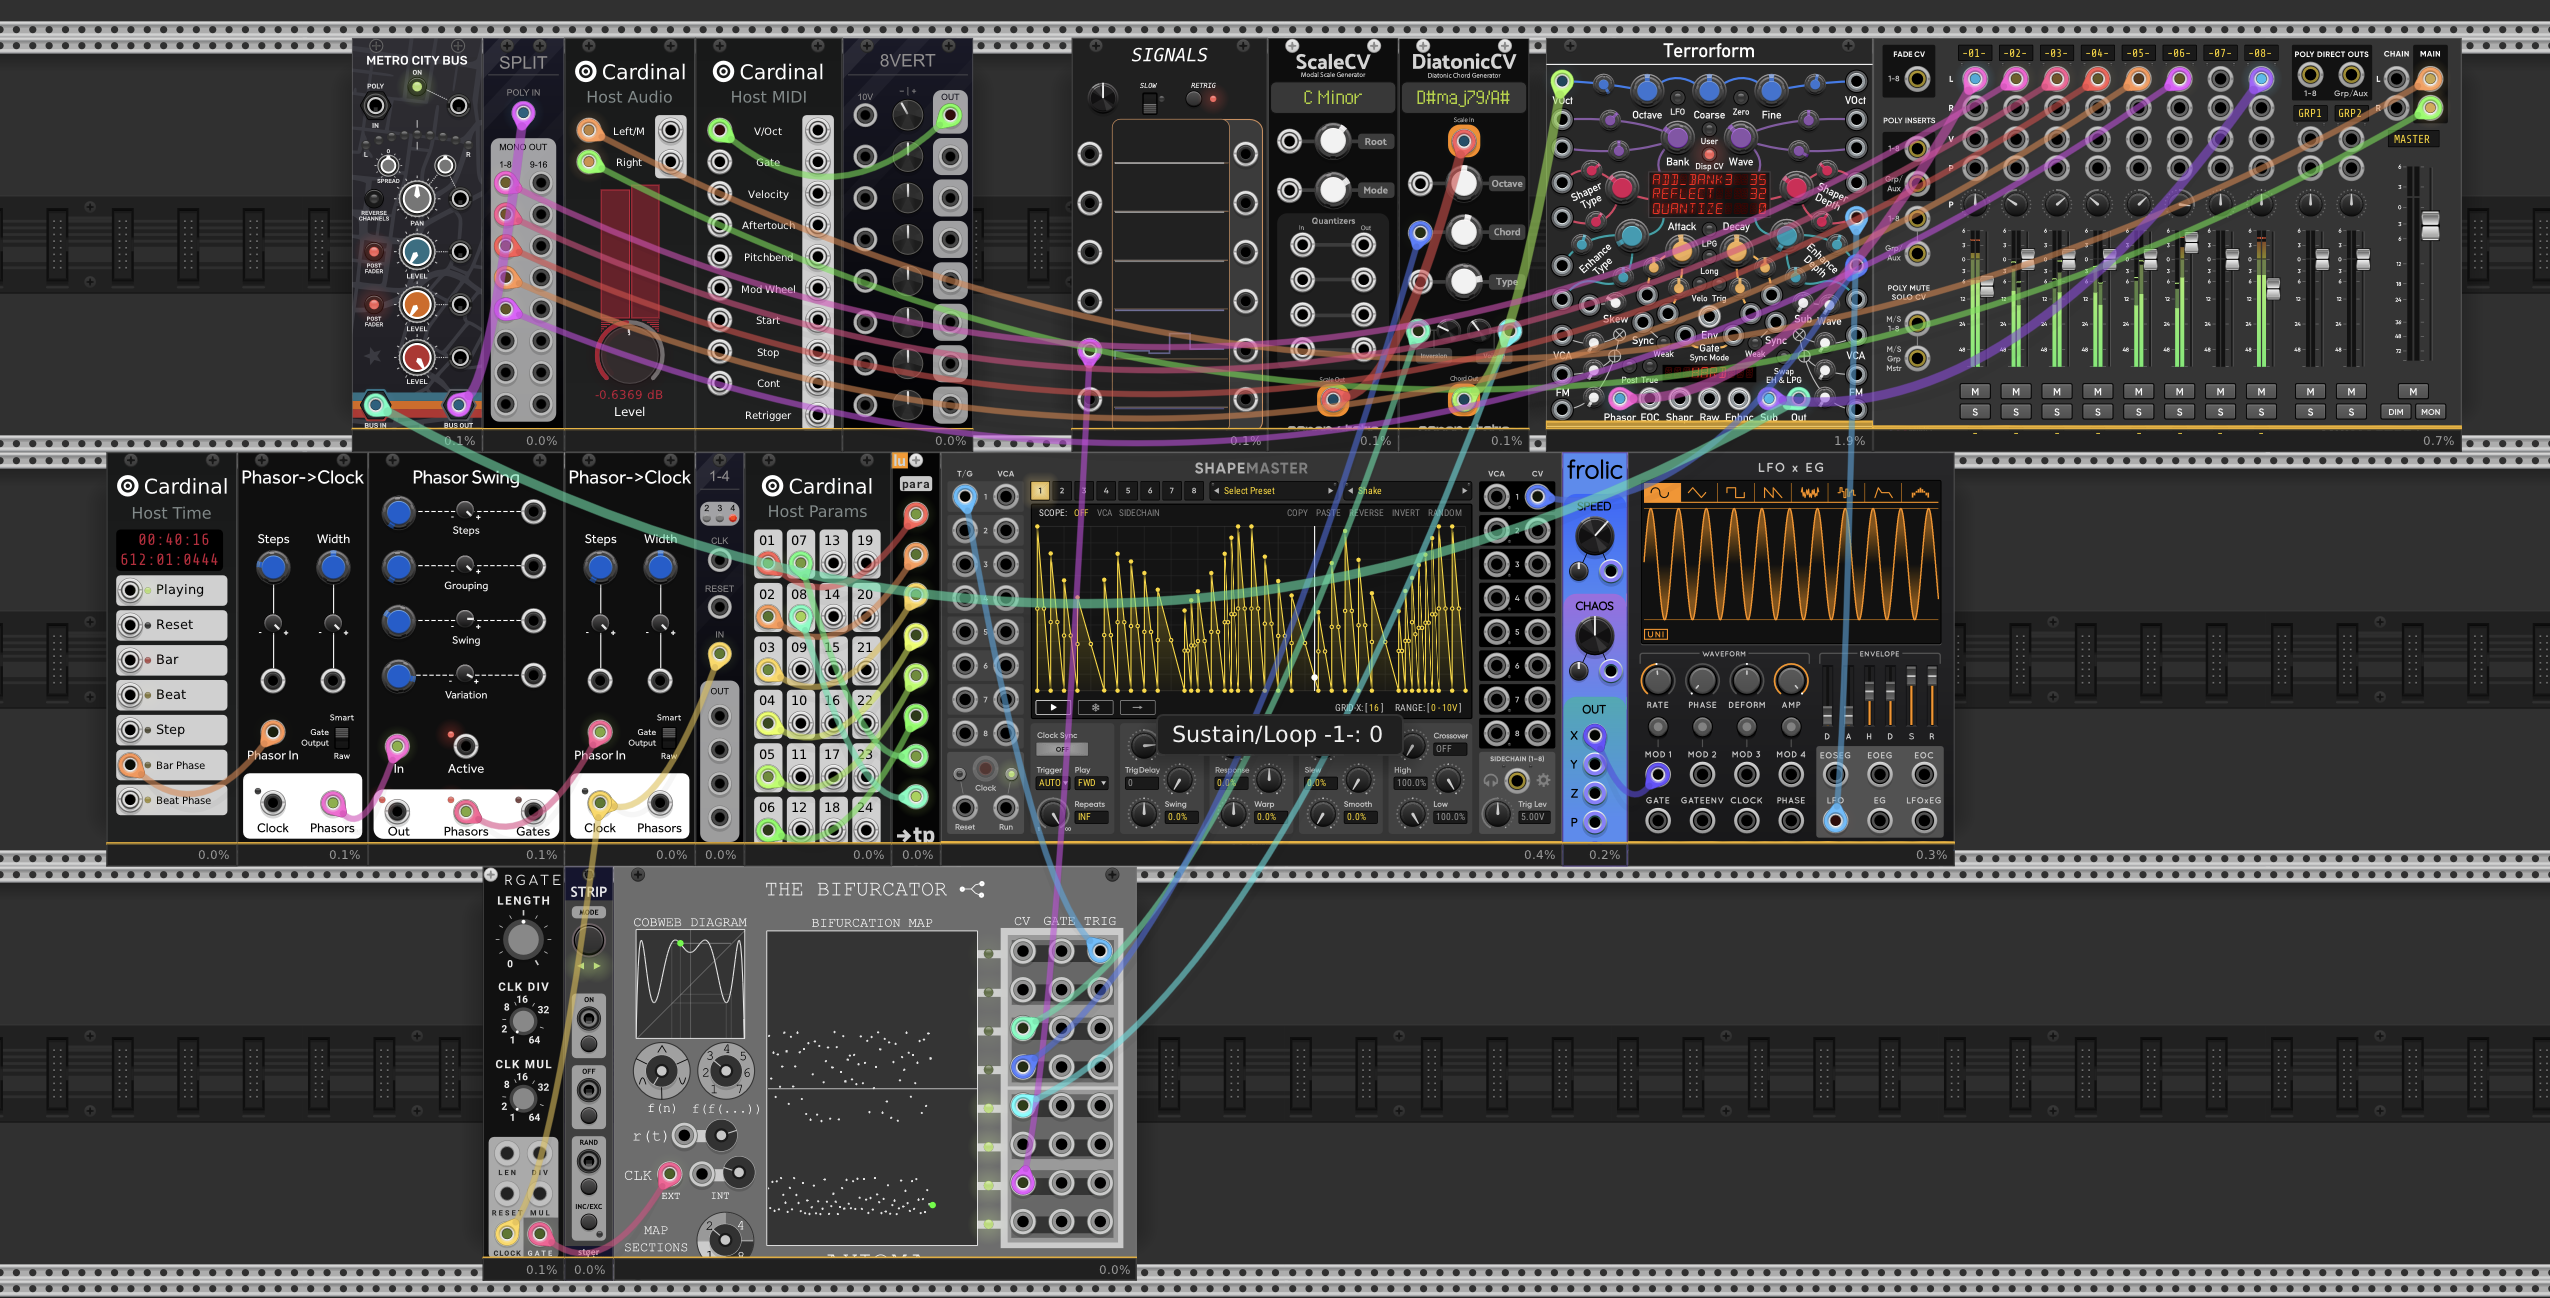Image resolution: width=2550 pixels, height=1298 pixels.
Task: Open the DiatonicCV chord display
Action: 1463,98
